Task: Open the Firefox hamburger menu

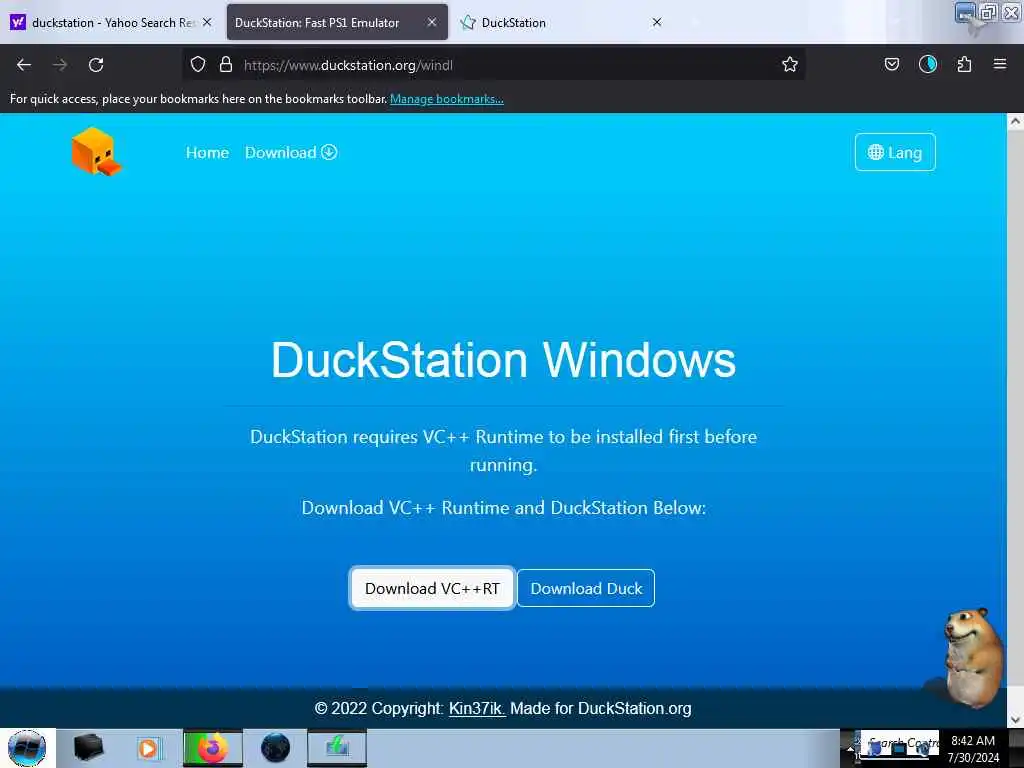Action: point(1000,65)
